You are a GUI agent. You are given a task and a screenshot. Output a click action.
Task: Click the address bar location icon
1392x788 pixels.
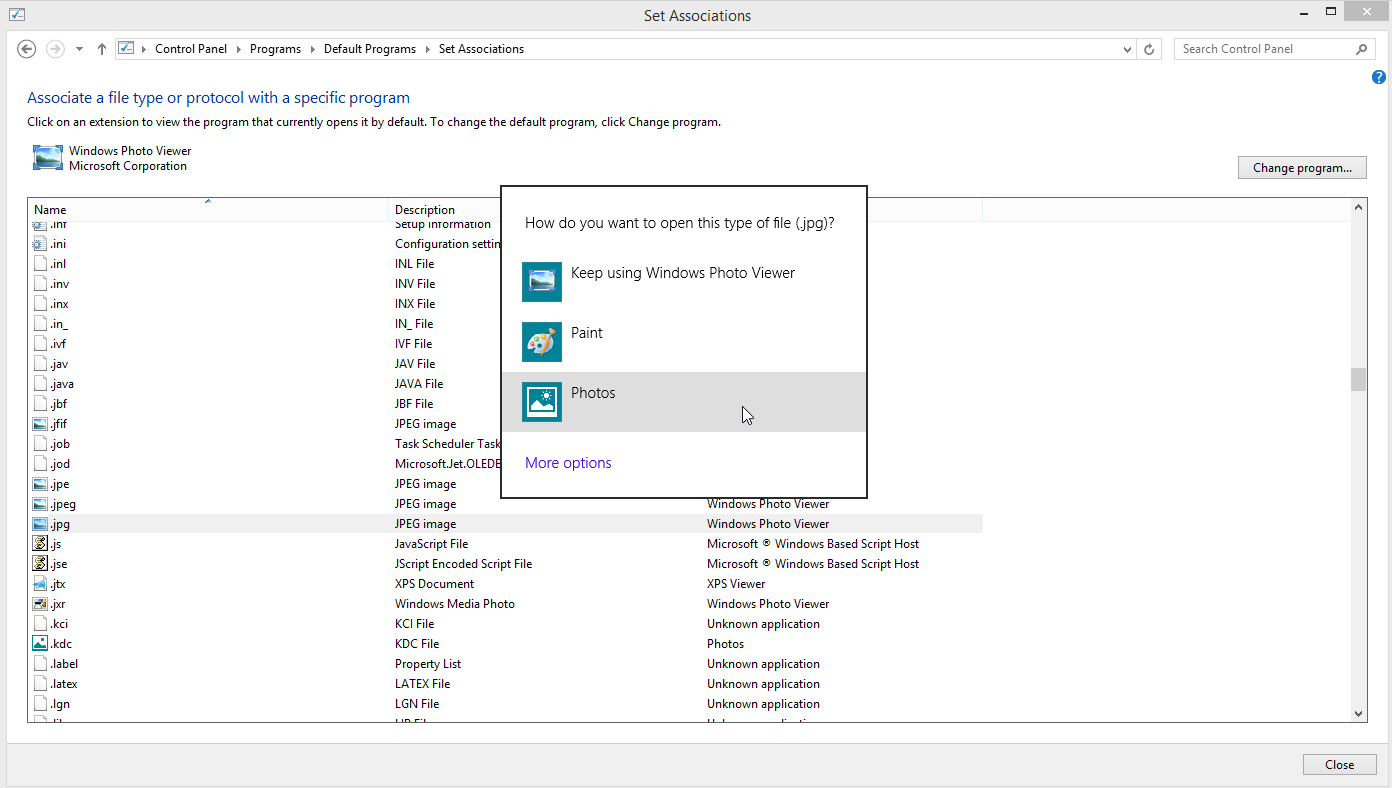tap(126, 48)
